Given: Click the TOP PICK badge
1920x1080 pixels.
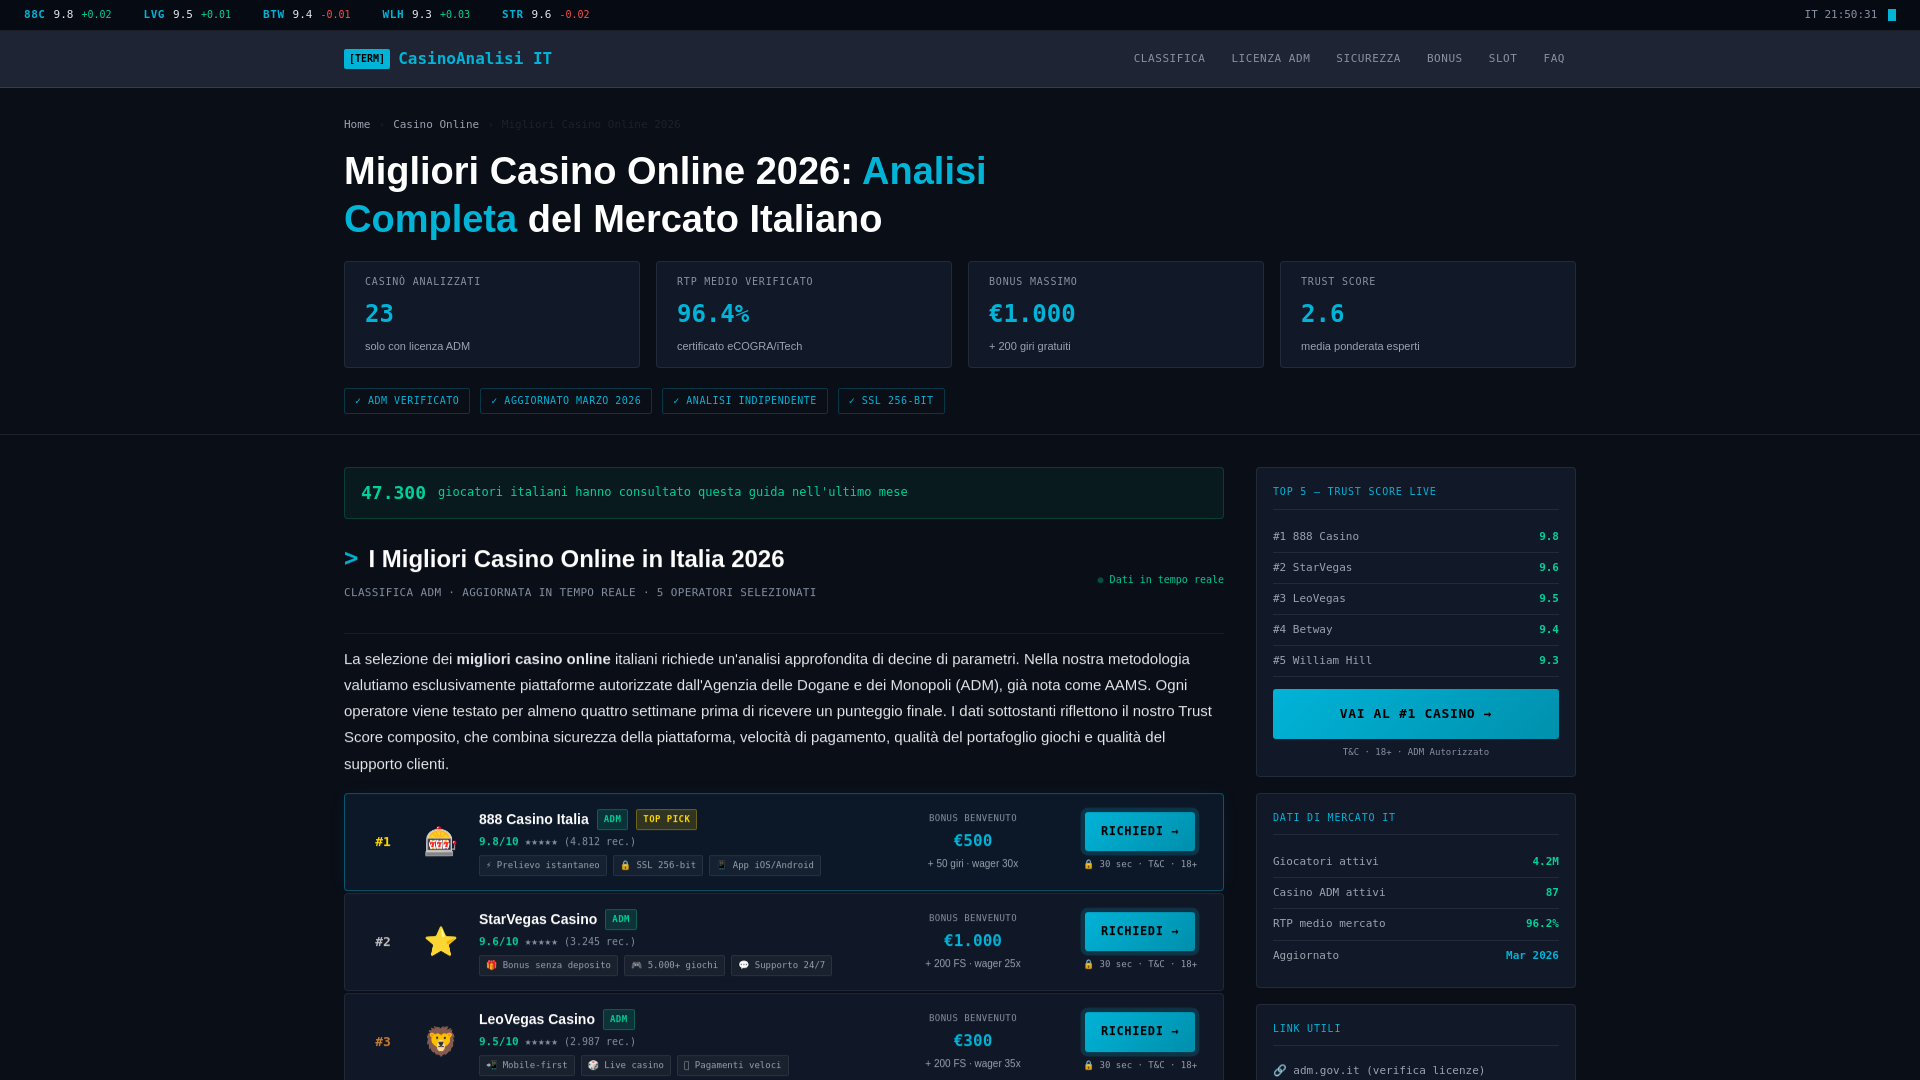Looking at the screenshot, I should (x=666, y=820).
